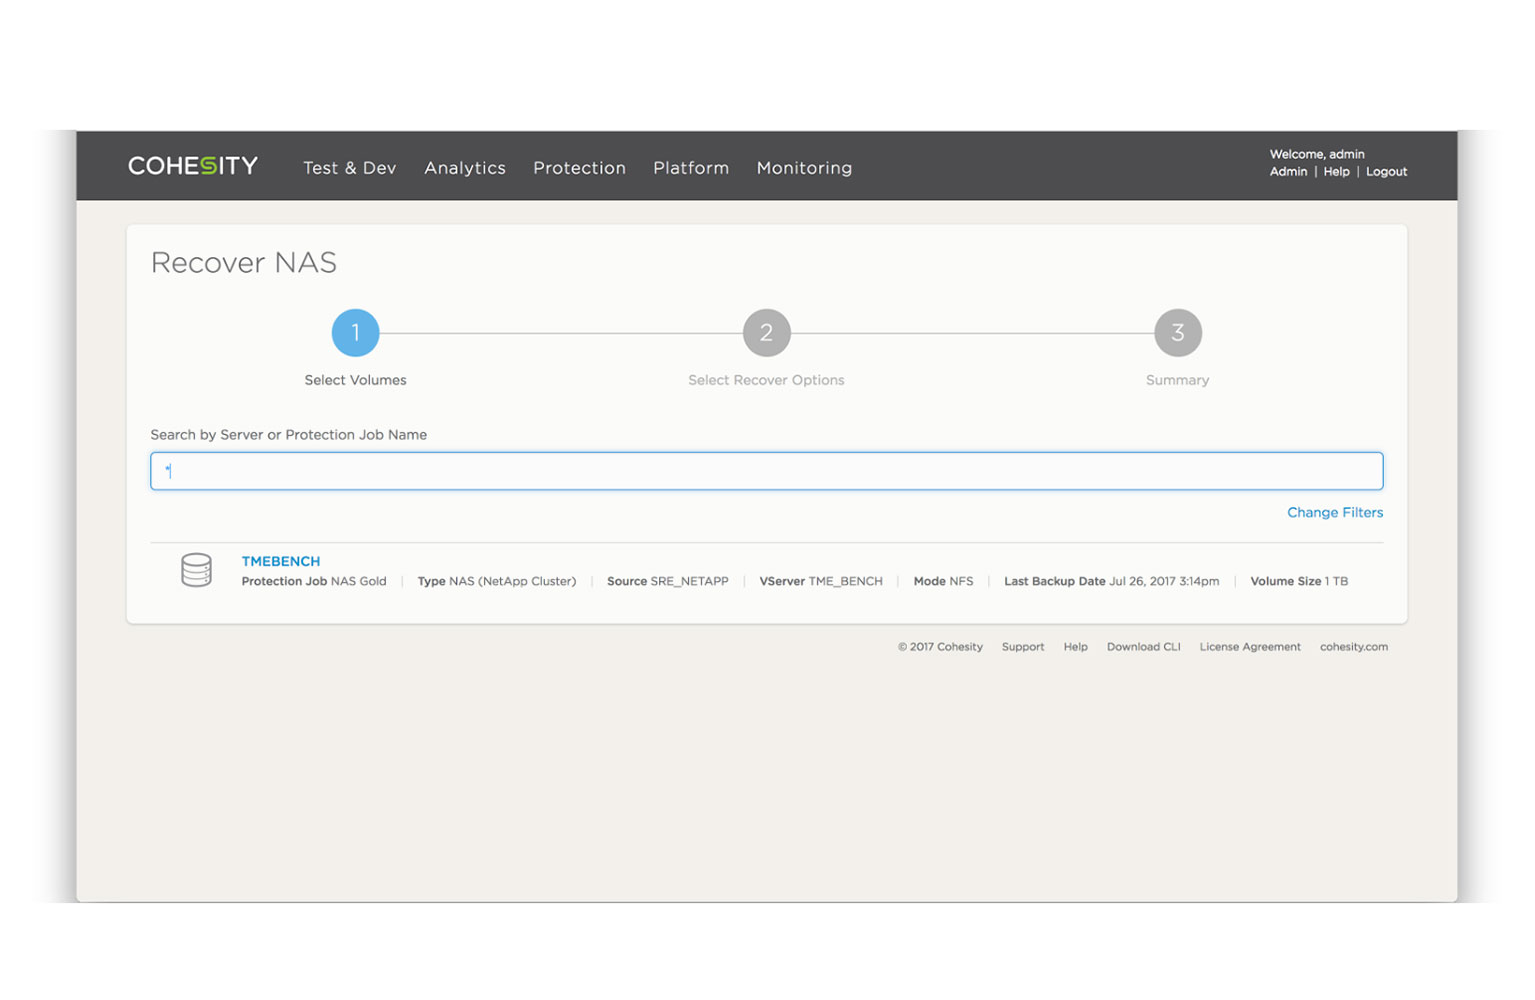Log out using the Logout link
1535x1000 pixels.
[x=1386, y=172]
